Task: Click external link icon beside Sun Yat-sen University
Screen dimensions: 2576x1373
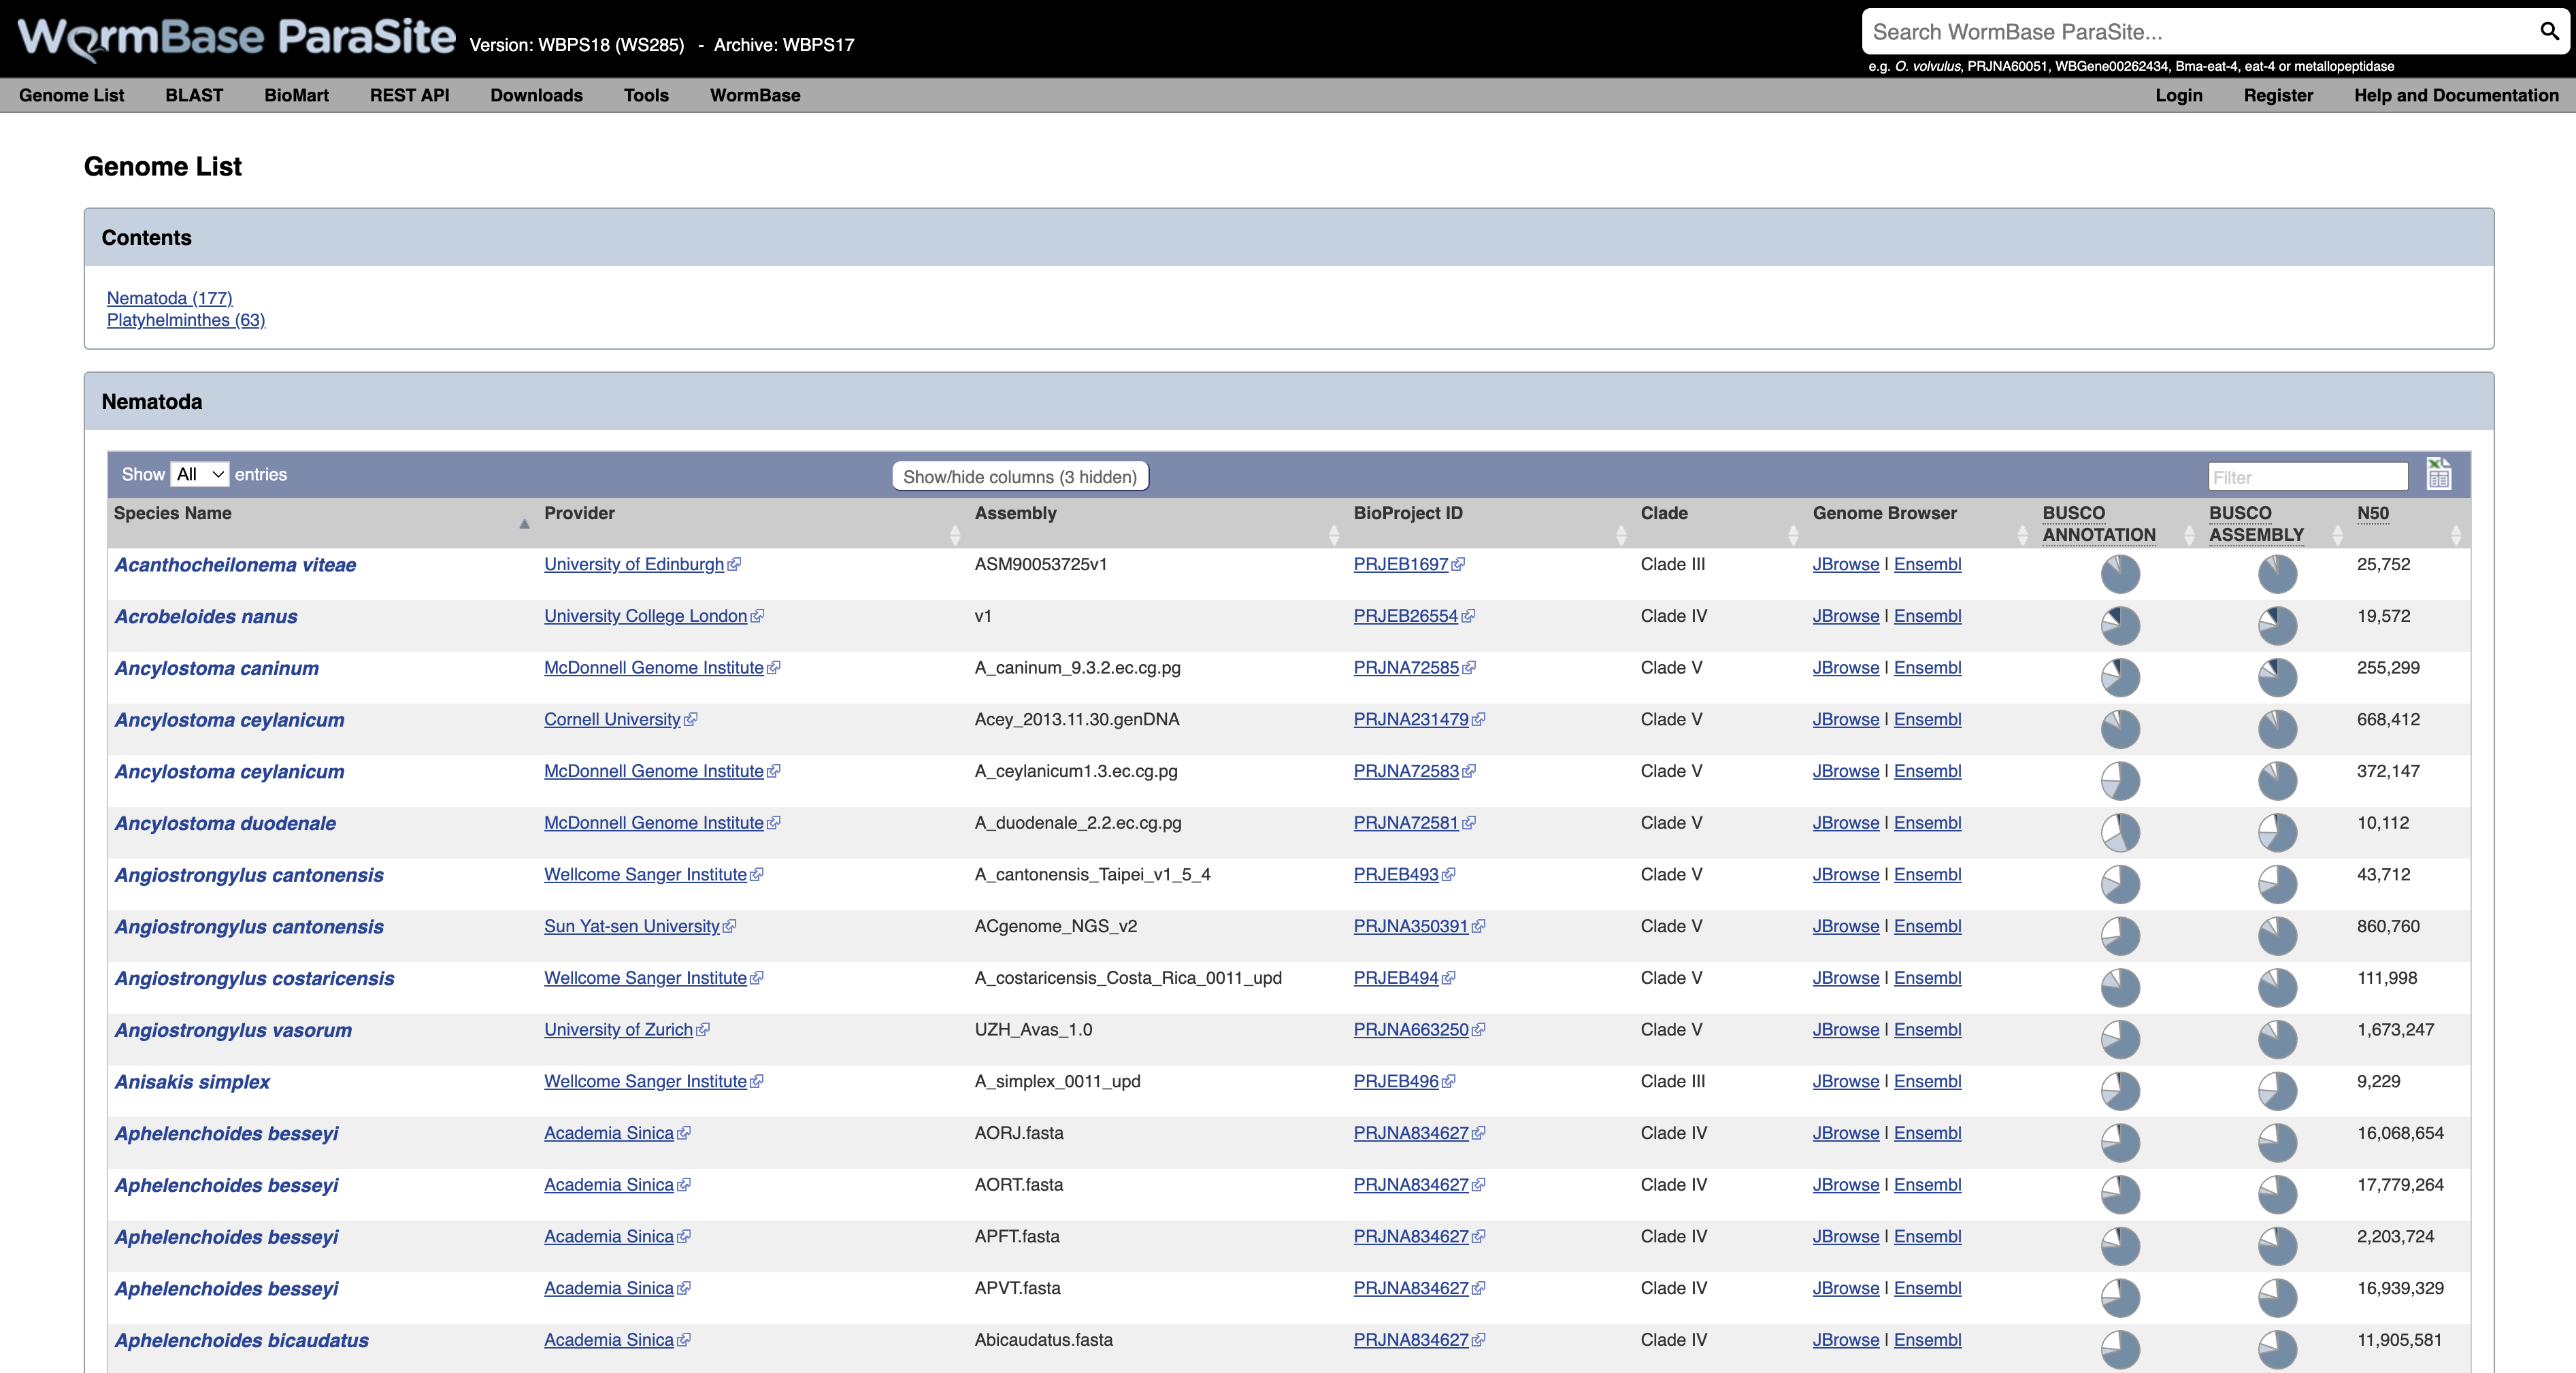Action: click(x=730, y=927)
